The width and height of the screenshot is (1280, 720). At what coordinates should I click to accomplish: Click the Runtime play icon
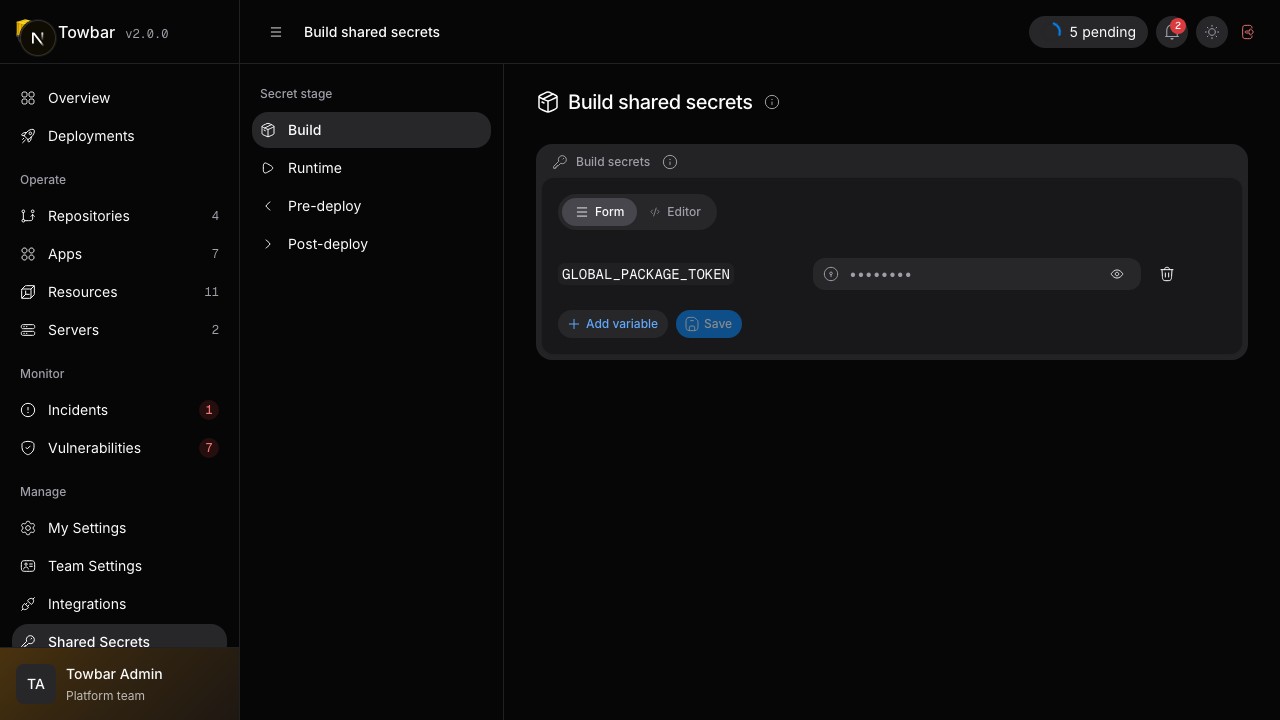coord(268,168)
